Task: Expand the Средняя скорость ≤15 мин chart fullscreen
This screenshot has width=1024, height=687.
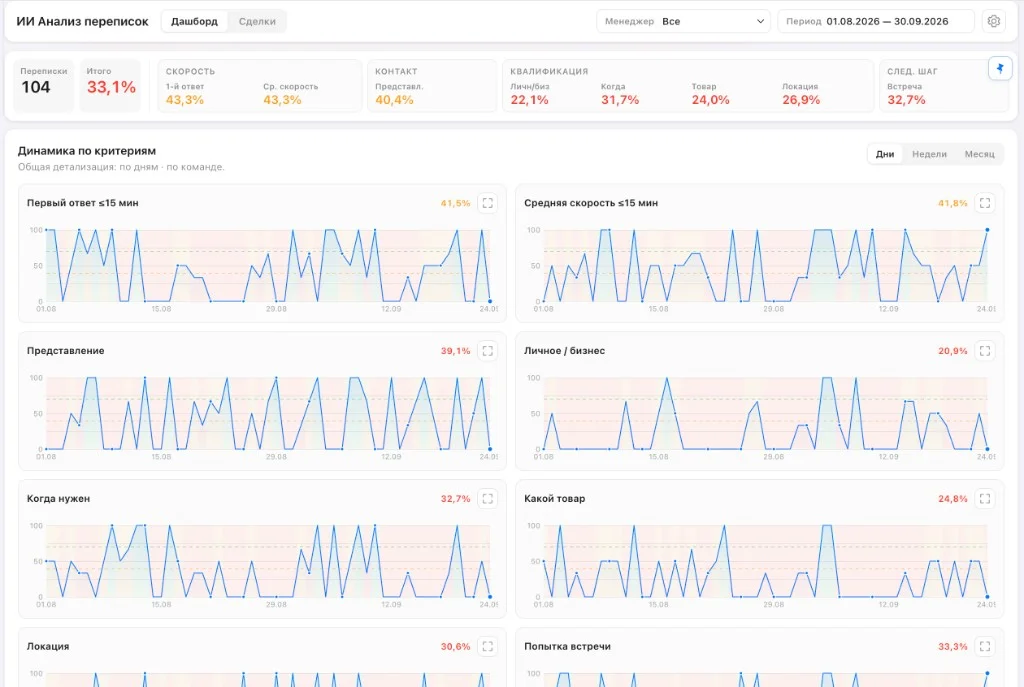Action: 985,203
